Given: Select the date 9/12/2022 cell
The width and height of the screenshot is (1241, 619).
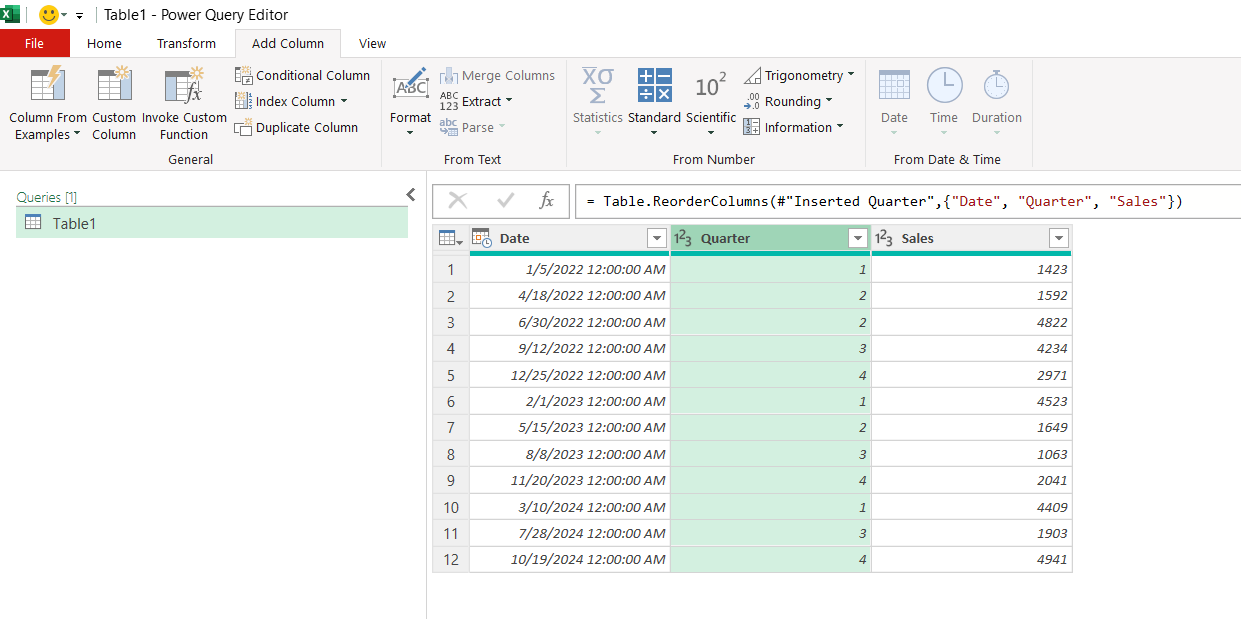Looking at the screenshot, I should pyautogui.click(x=569, y=348).
